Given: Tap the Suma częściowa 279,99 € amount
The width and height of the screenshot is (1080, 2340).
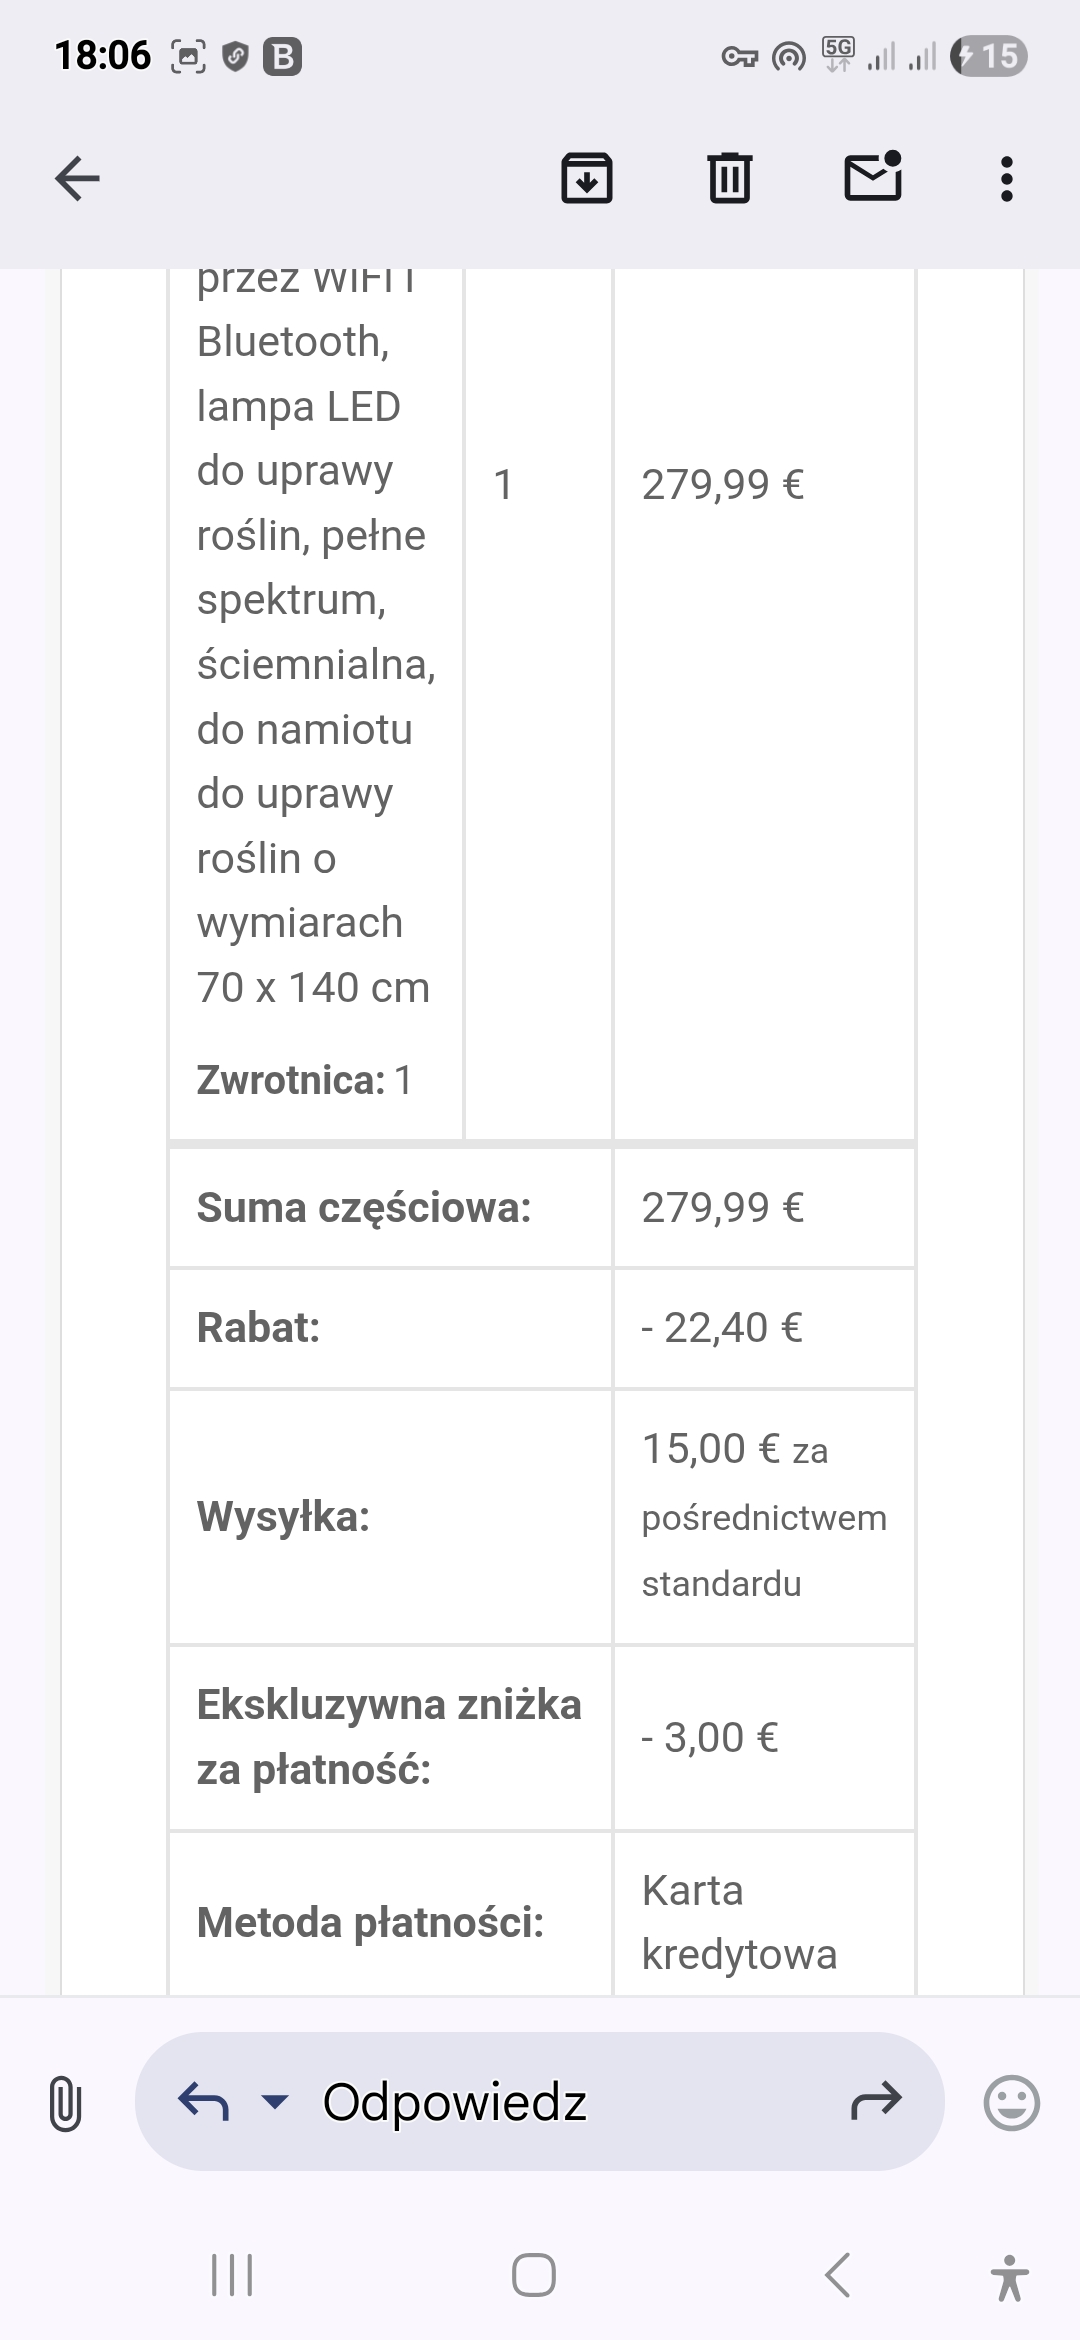Looking at the screenshot, I should point(723,1208).
